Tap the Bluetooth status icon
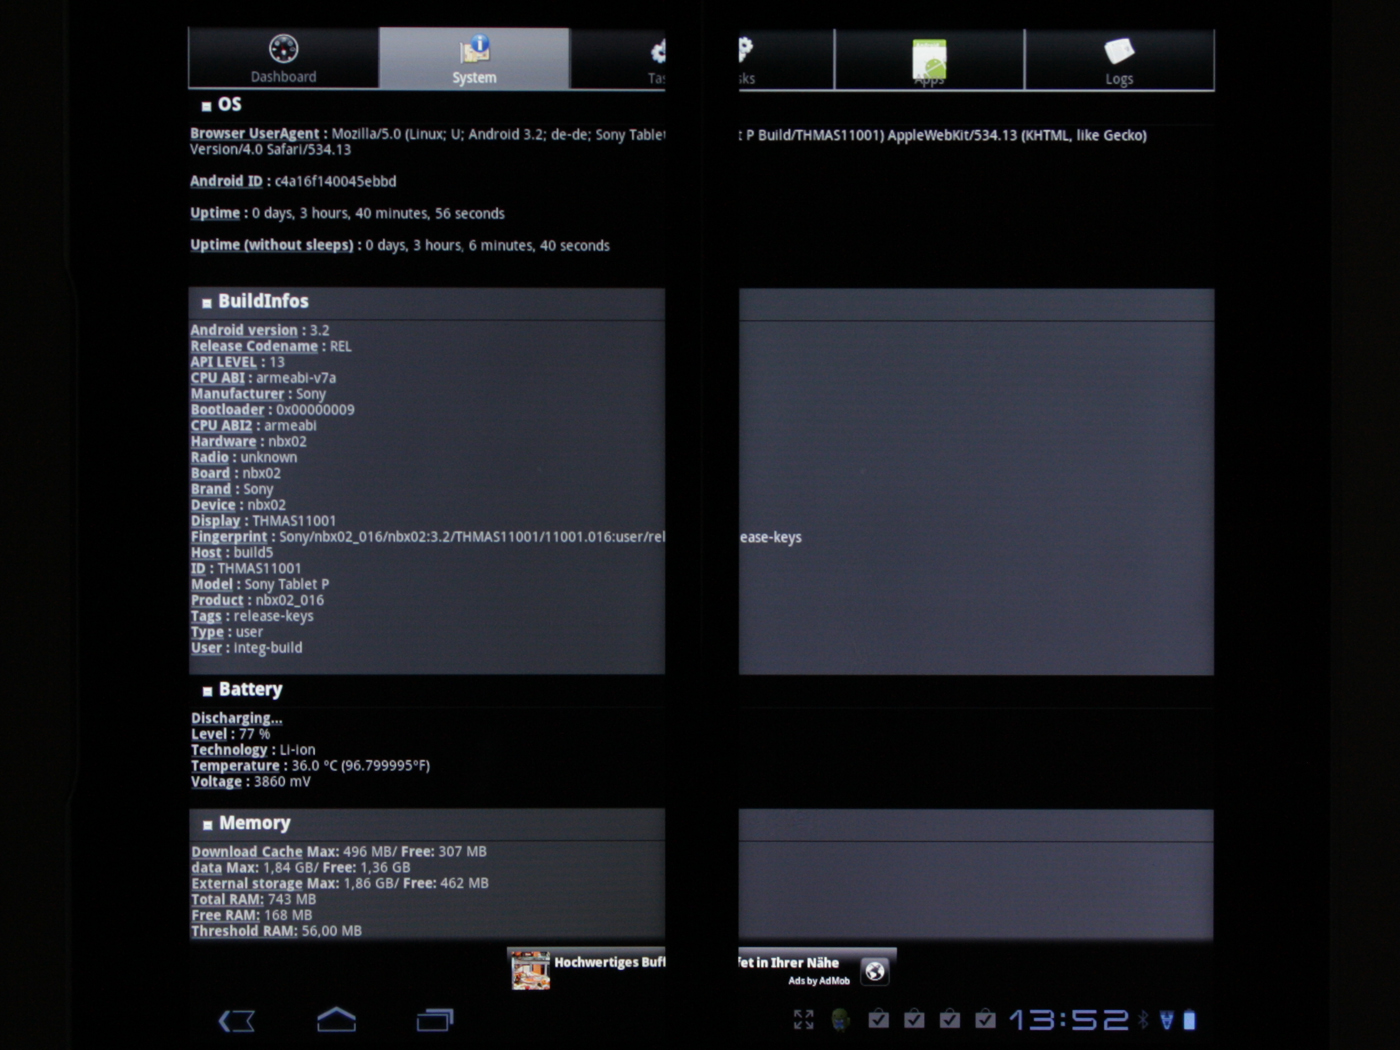Viewport: 1400px width, 1050px height. 1144,1019
